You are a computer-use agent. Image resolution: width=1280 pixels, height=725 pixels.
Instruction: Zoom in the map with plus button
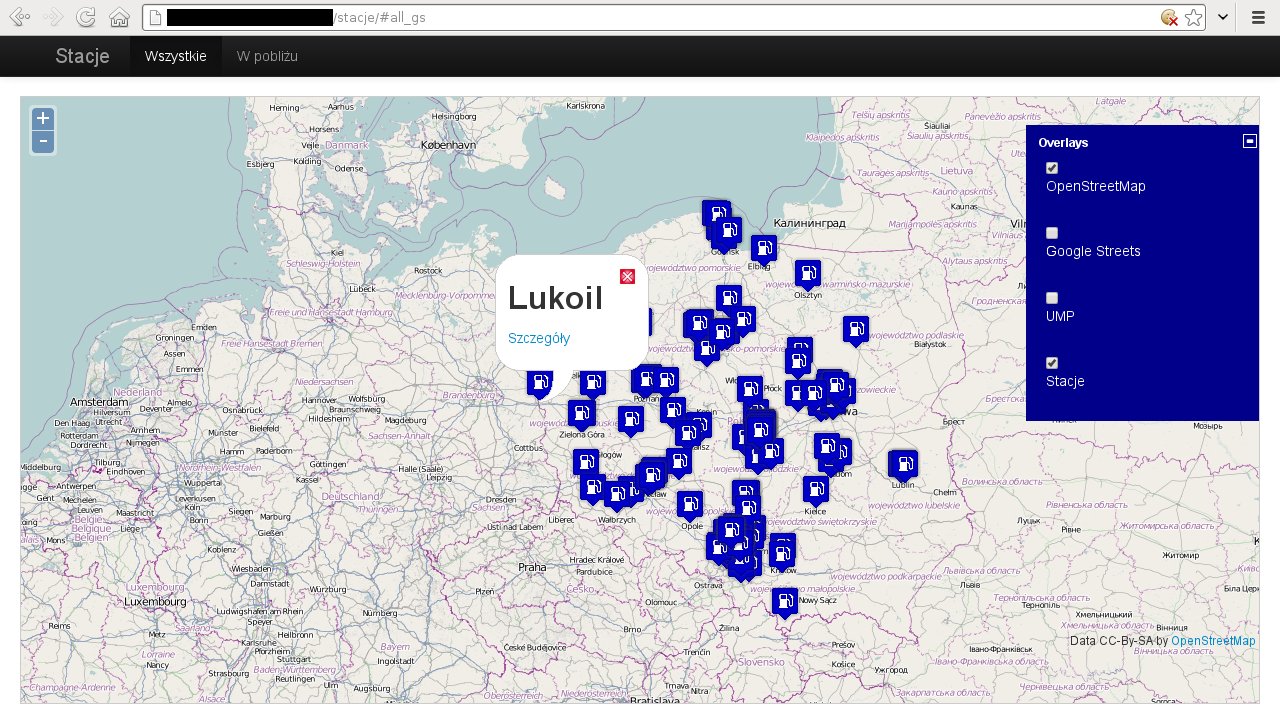tap(43, 118)
